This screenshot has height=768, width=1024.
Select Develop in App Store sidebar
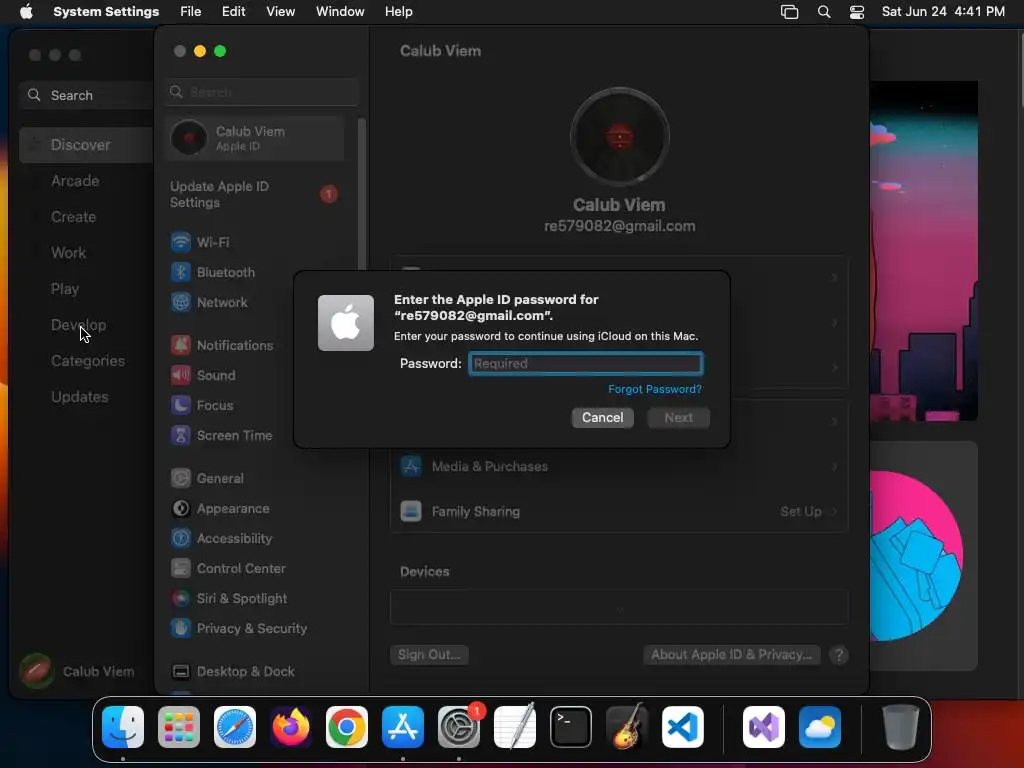click(78, 325)
